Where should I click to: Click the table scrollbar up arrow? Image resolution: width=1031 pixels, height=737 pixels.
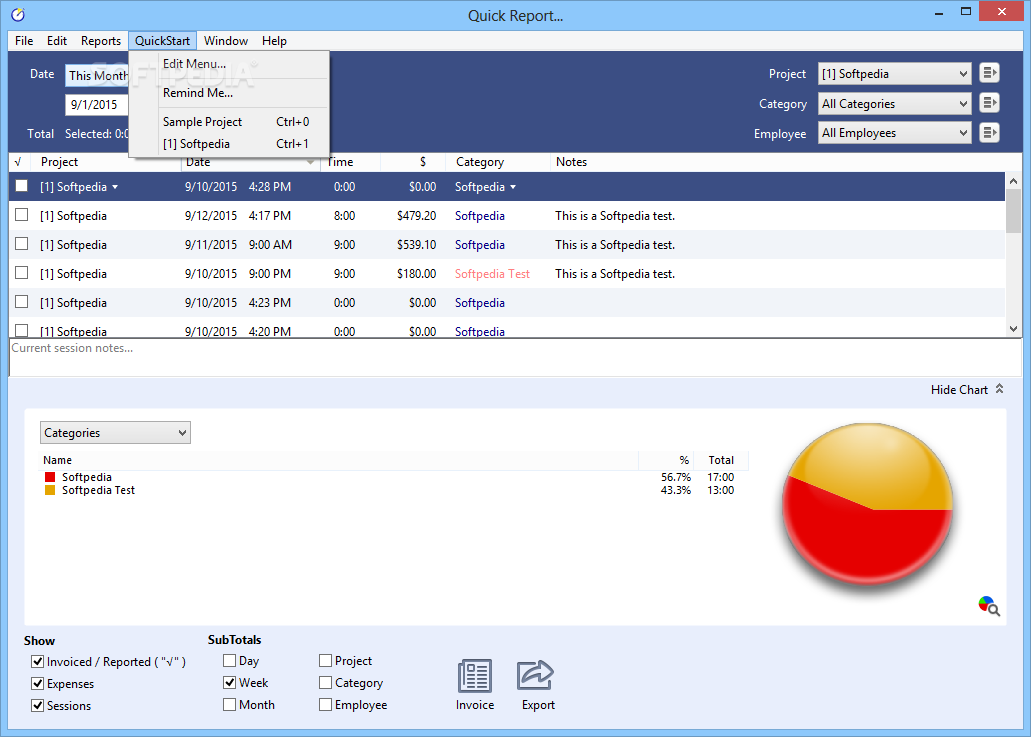pos(1013,181)
